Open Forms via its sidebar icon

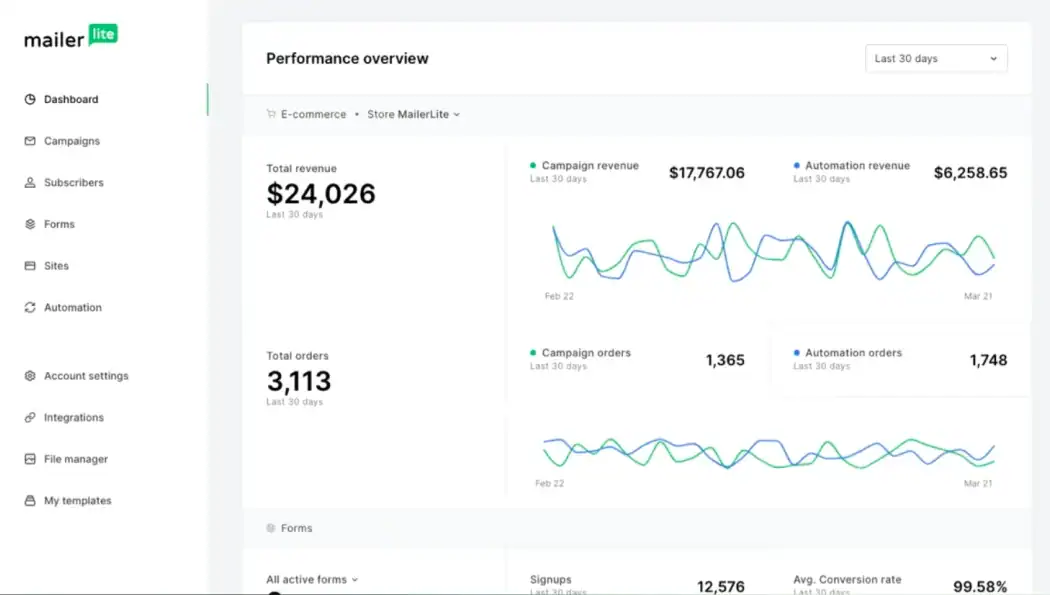click(x=30, y=224)
